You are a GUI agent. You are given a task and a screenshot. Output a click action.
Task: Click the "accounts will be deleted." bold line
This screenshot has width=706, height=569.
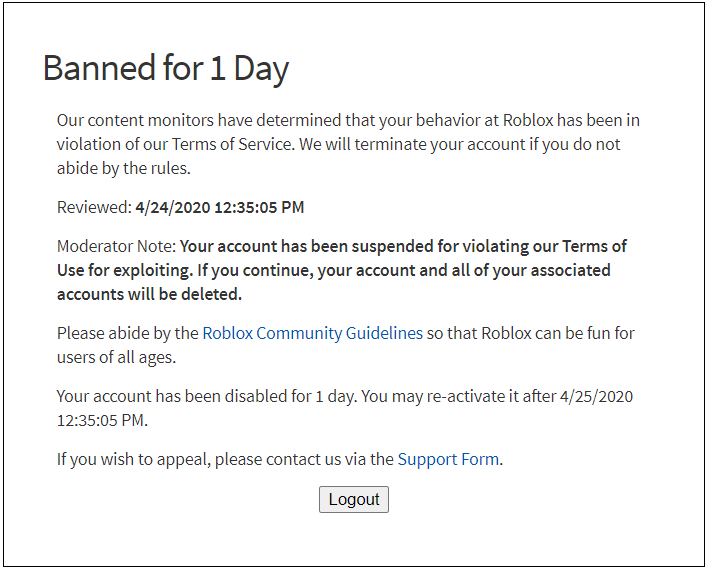pos(149,294)
